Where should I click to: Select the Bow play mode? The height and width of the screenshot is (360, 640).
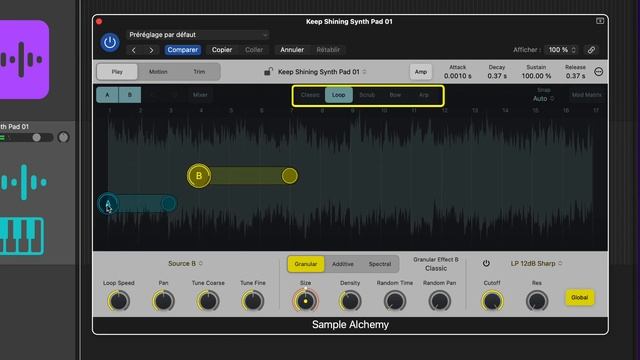[395, 95]
